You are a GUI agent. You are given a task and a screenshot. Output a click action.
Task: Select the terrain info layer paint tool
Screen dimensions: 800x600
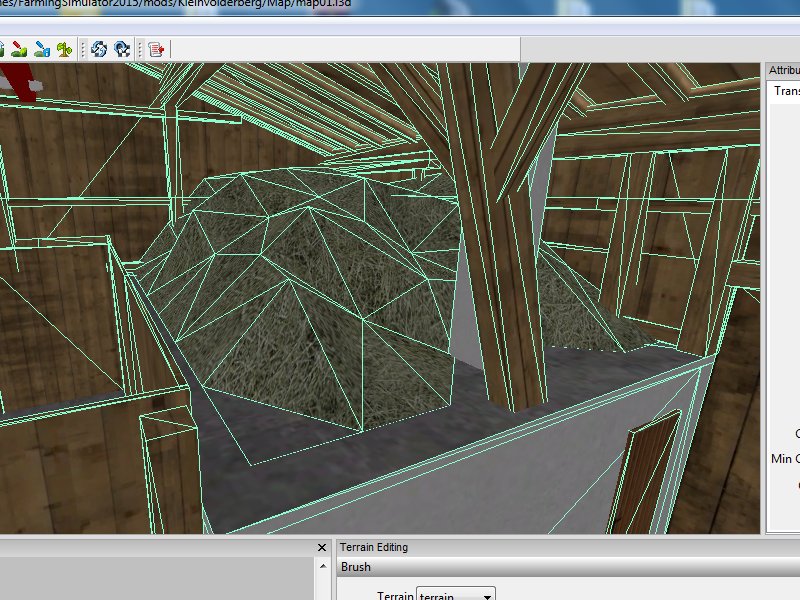[x=42, y=49]
